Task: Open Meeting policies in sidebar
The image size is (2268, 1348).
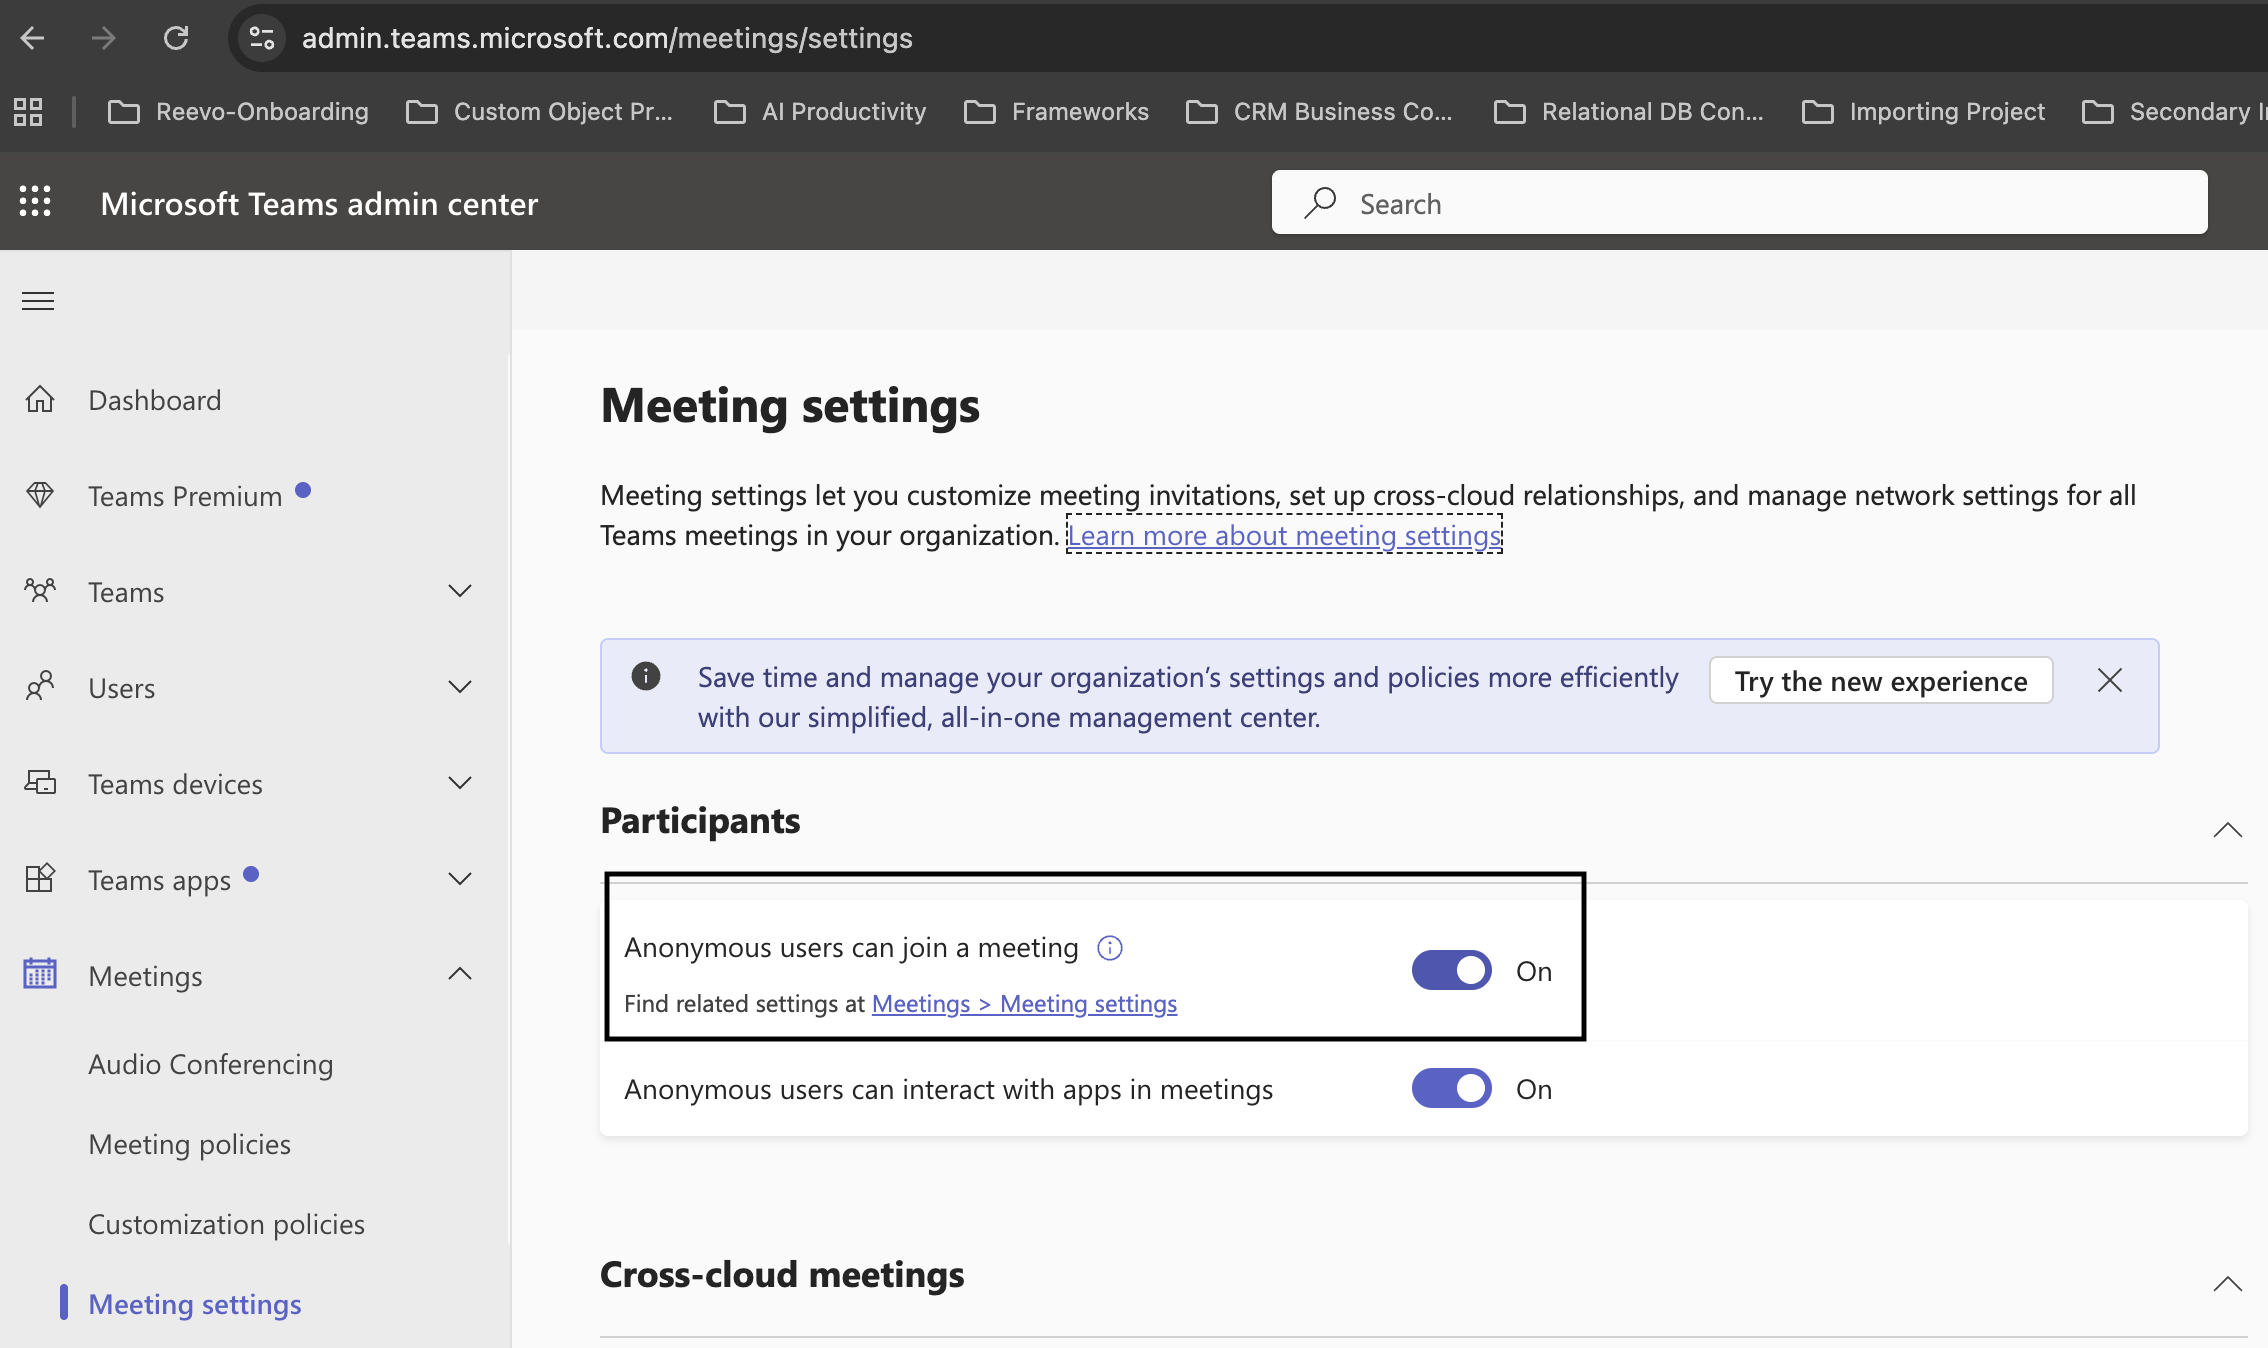Action: coord(190,1144)
